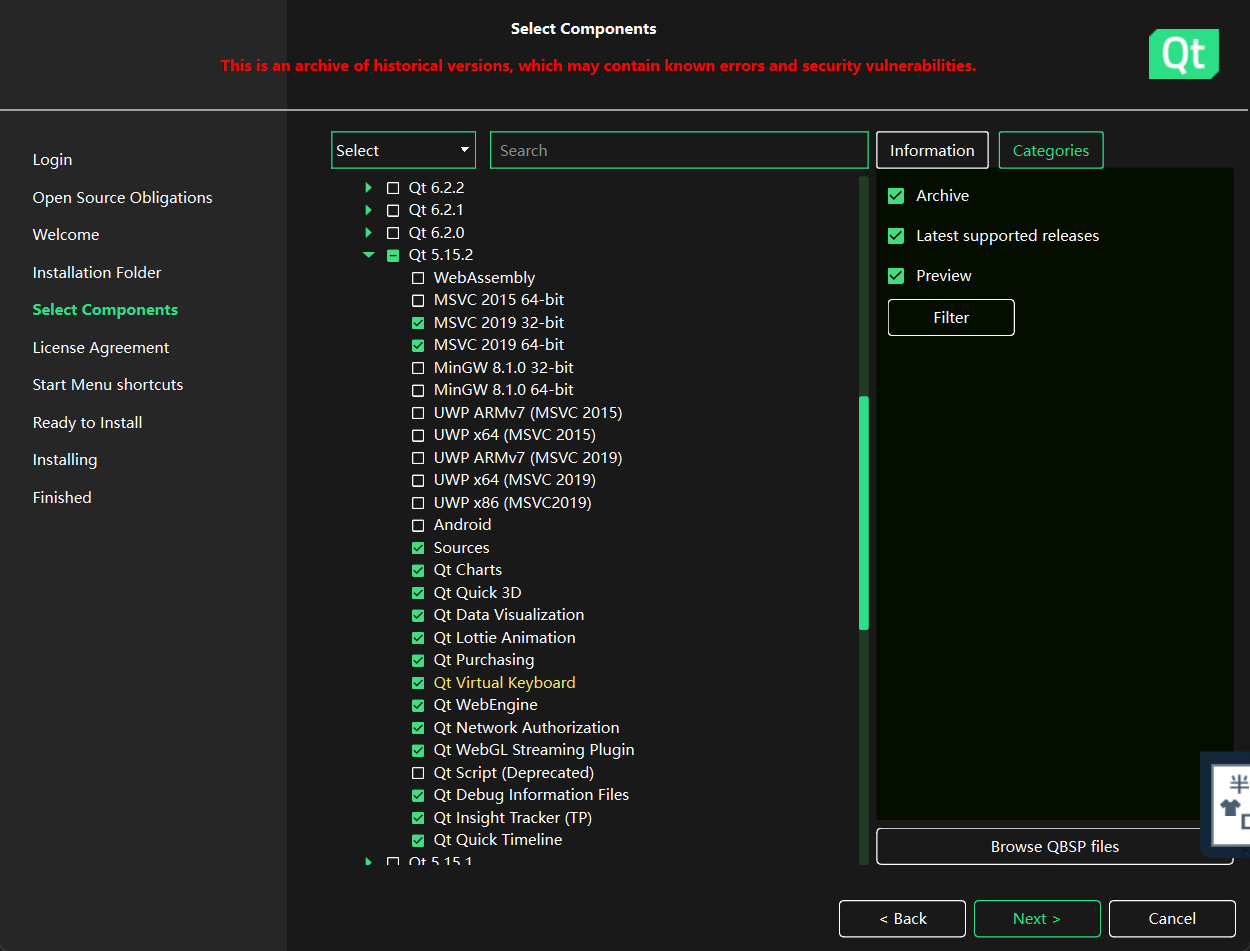Click the Ready to Install step

[x=88, y=423]
